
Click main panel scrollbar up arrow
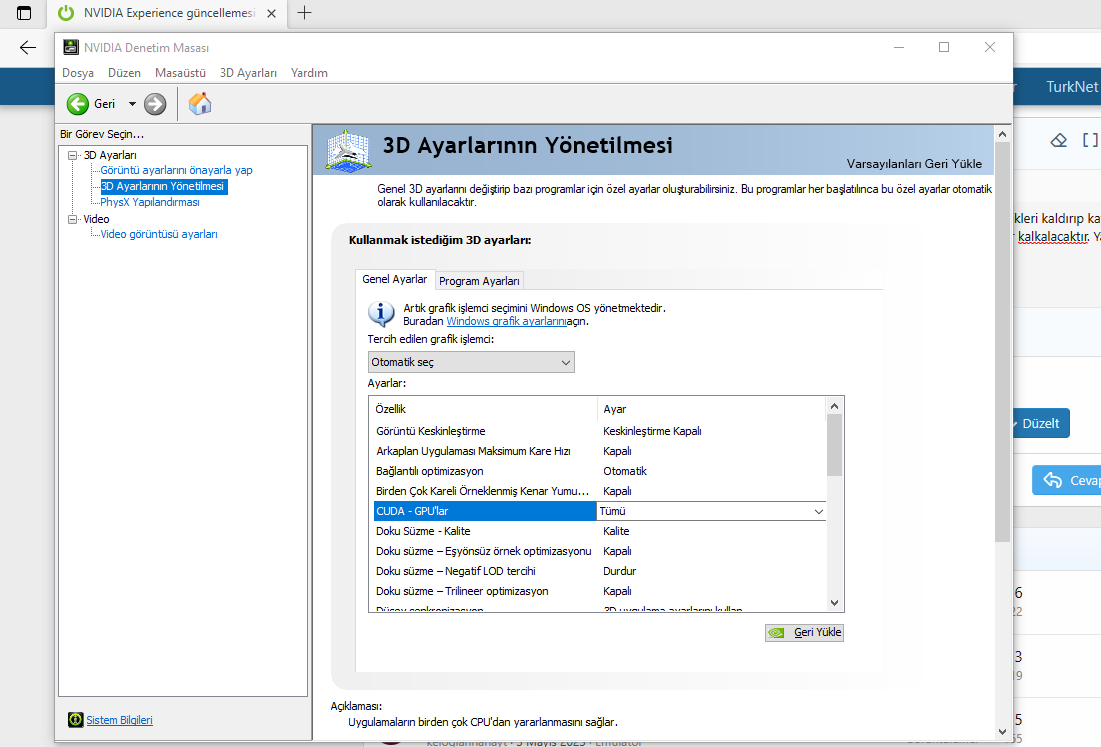click(1003, 134)
